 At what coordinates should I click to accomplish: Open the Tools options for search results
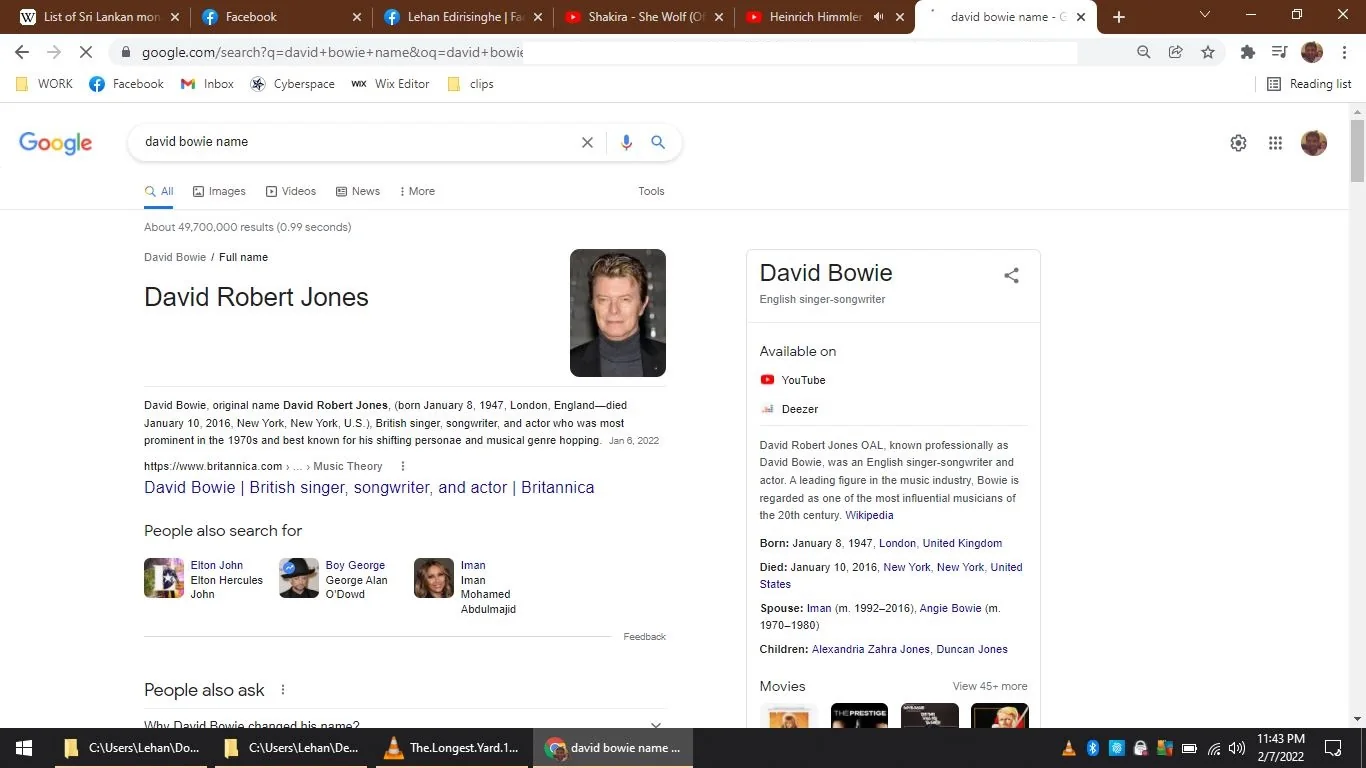click(x=651, y=191)
